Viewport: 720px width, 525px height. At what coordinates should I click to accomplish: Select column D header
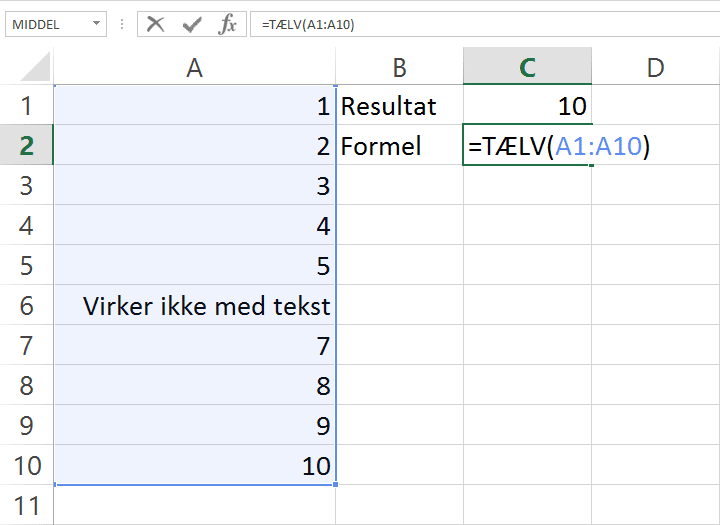point(655,67)
